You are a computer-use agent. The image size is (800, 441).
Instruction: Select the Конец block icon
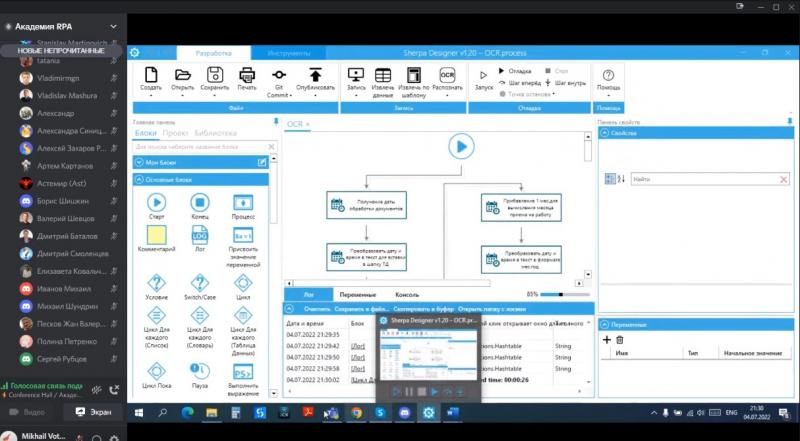click(x=199, y=203)
